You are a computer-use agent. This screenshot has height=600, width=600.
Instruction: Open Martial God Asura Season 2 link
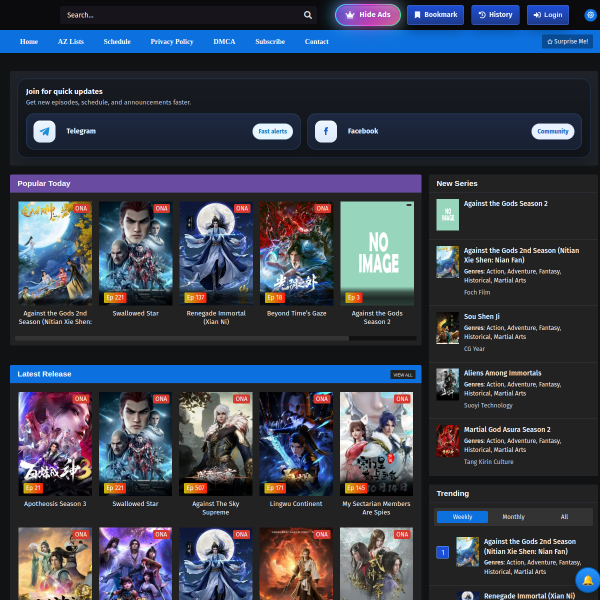507,429
